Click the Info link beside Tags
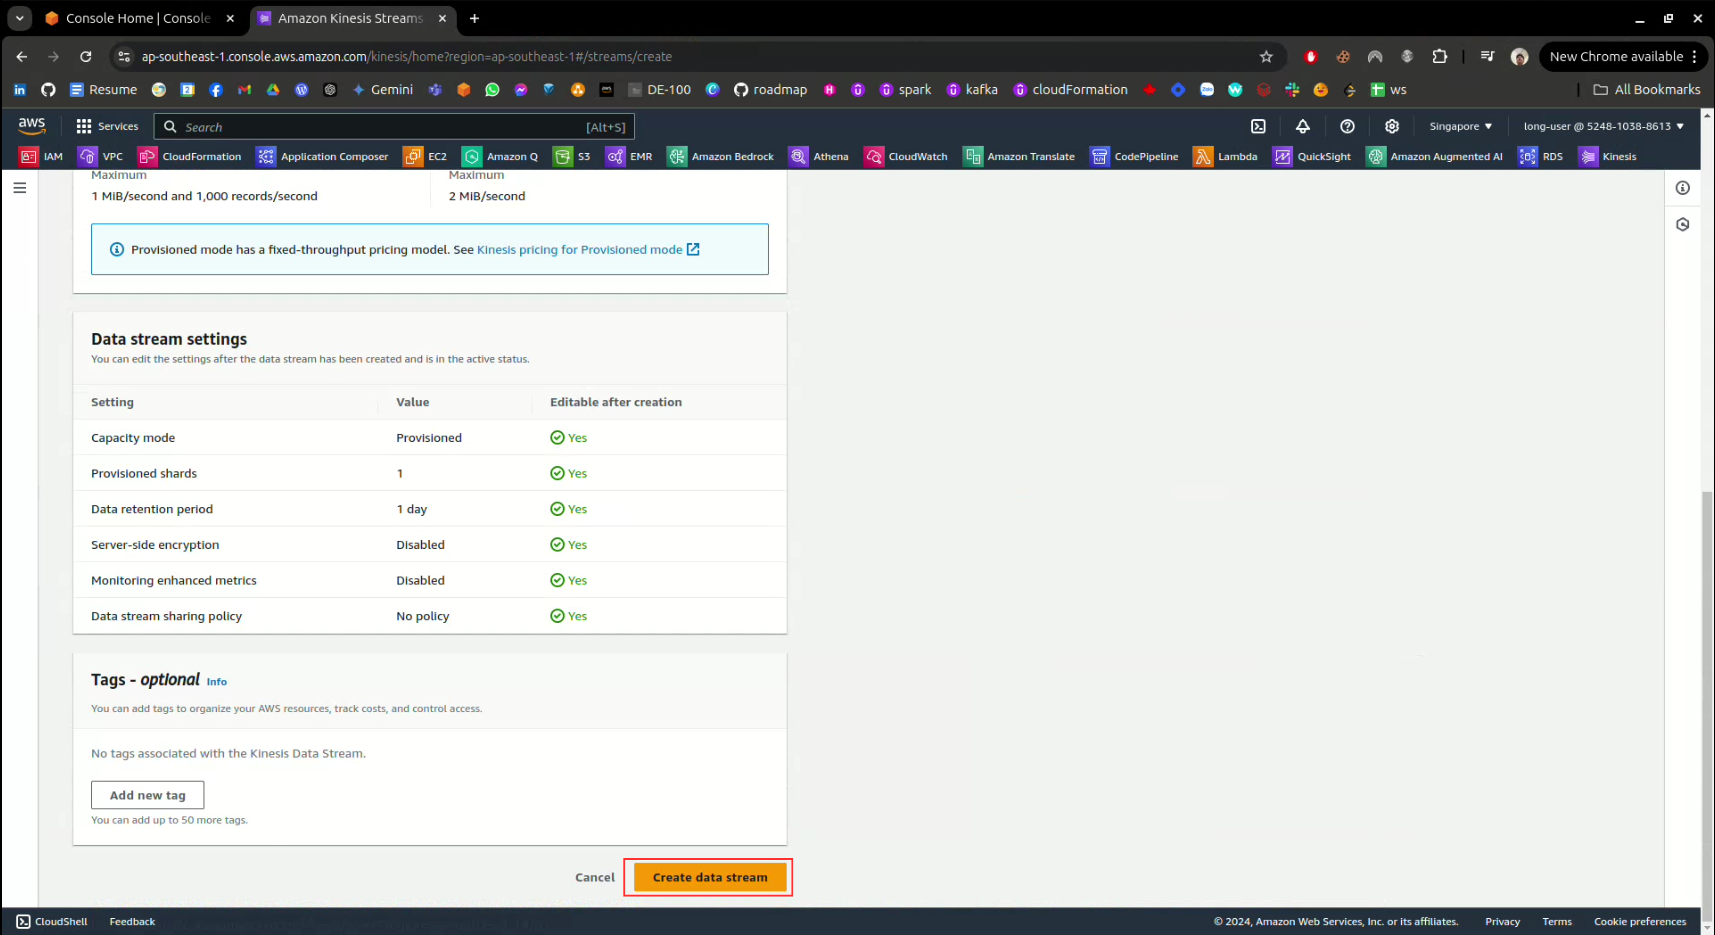 [x=217, y=682]
